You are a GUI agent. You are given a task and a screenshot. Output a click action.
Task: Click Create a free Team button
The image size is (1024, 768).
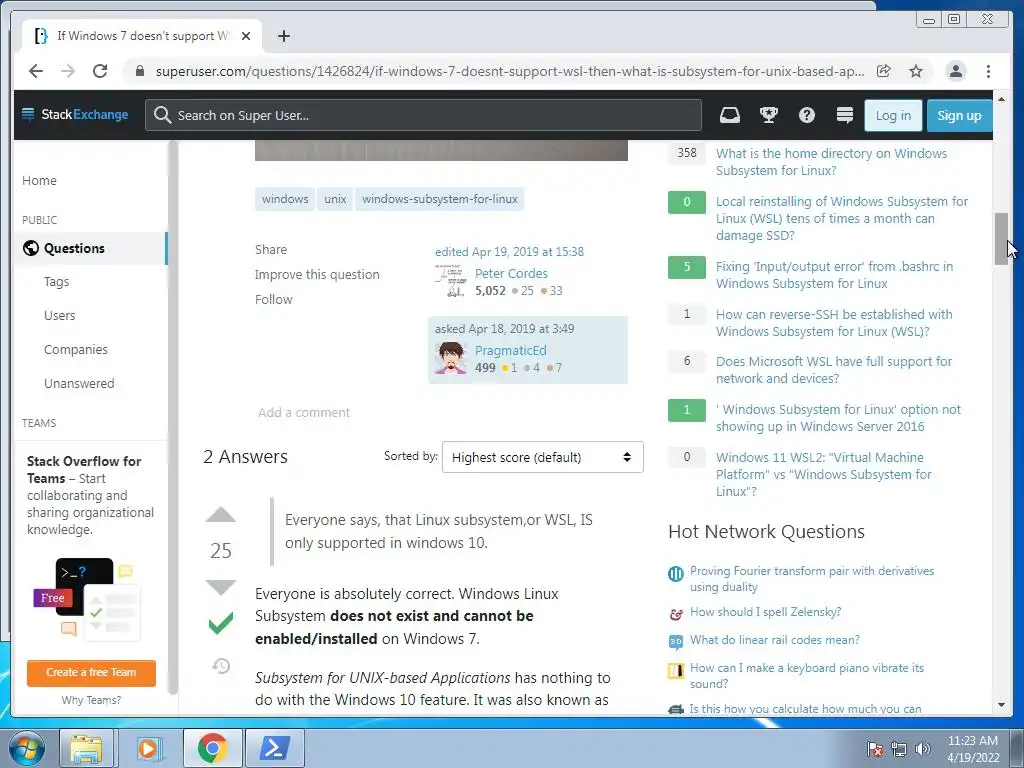tap(91, 673)
